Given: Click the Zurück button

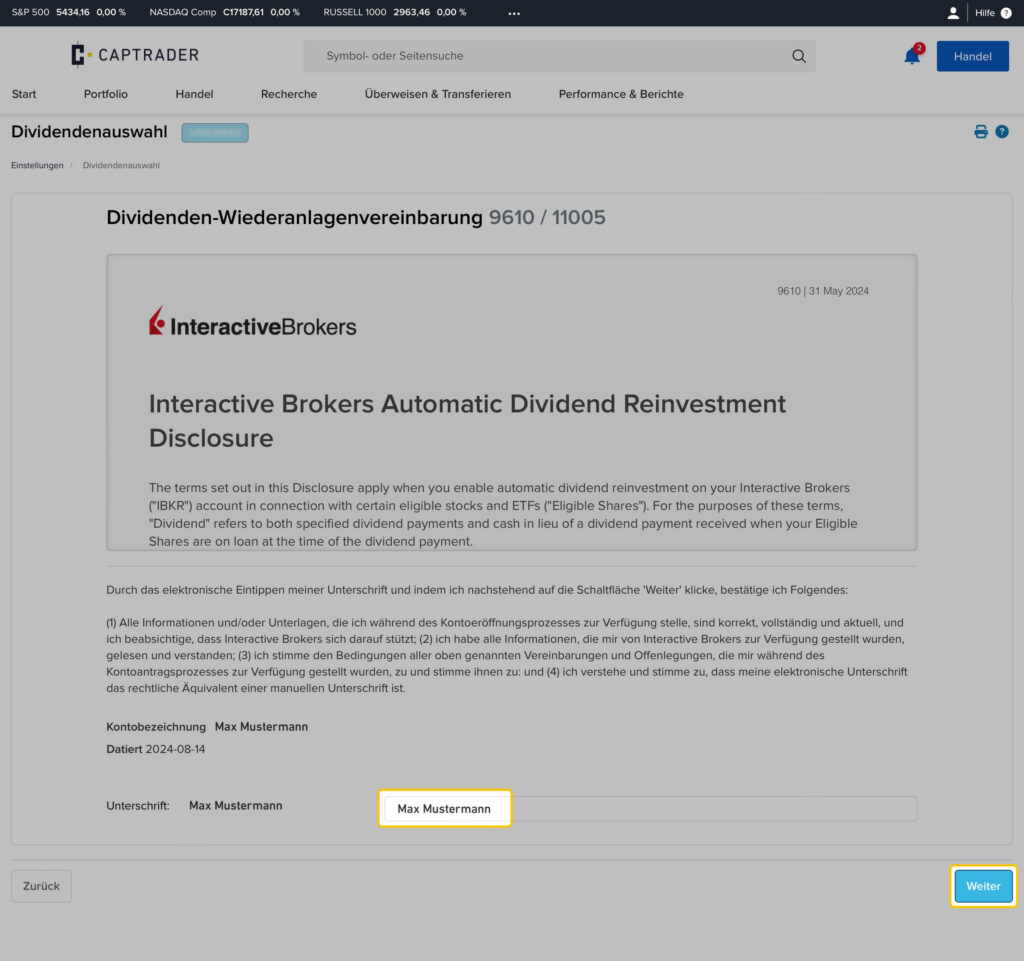Looking at the screenshot, I should point(41,886).
